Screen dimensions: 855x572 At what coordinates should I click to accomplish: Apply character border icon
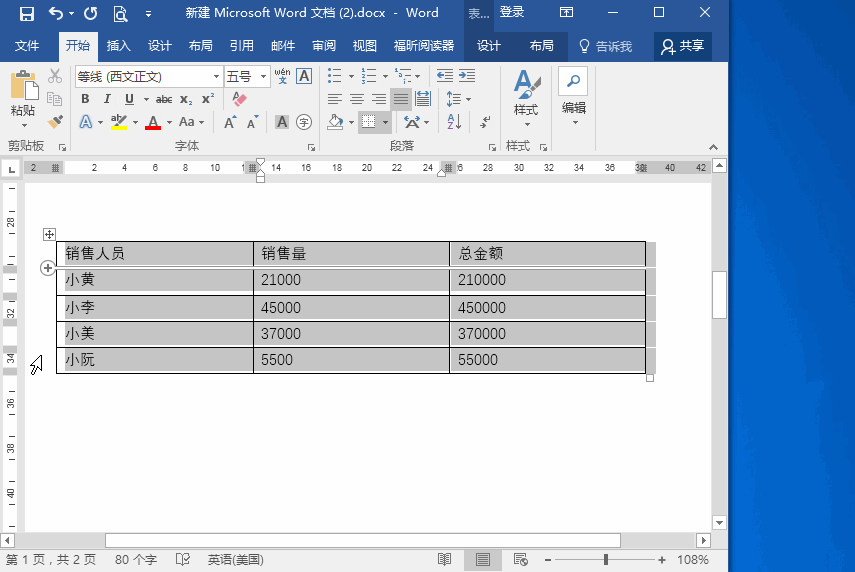point(304,76)
